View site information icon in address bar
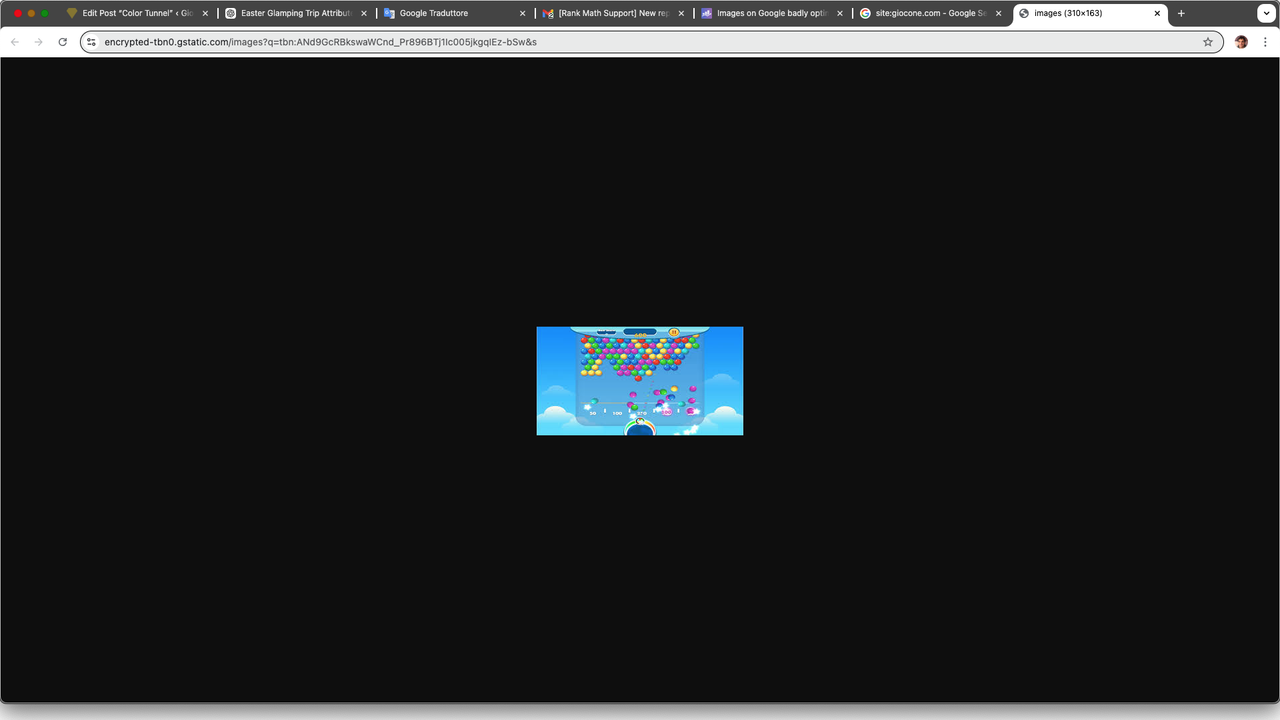 (91, 42)
